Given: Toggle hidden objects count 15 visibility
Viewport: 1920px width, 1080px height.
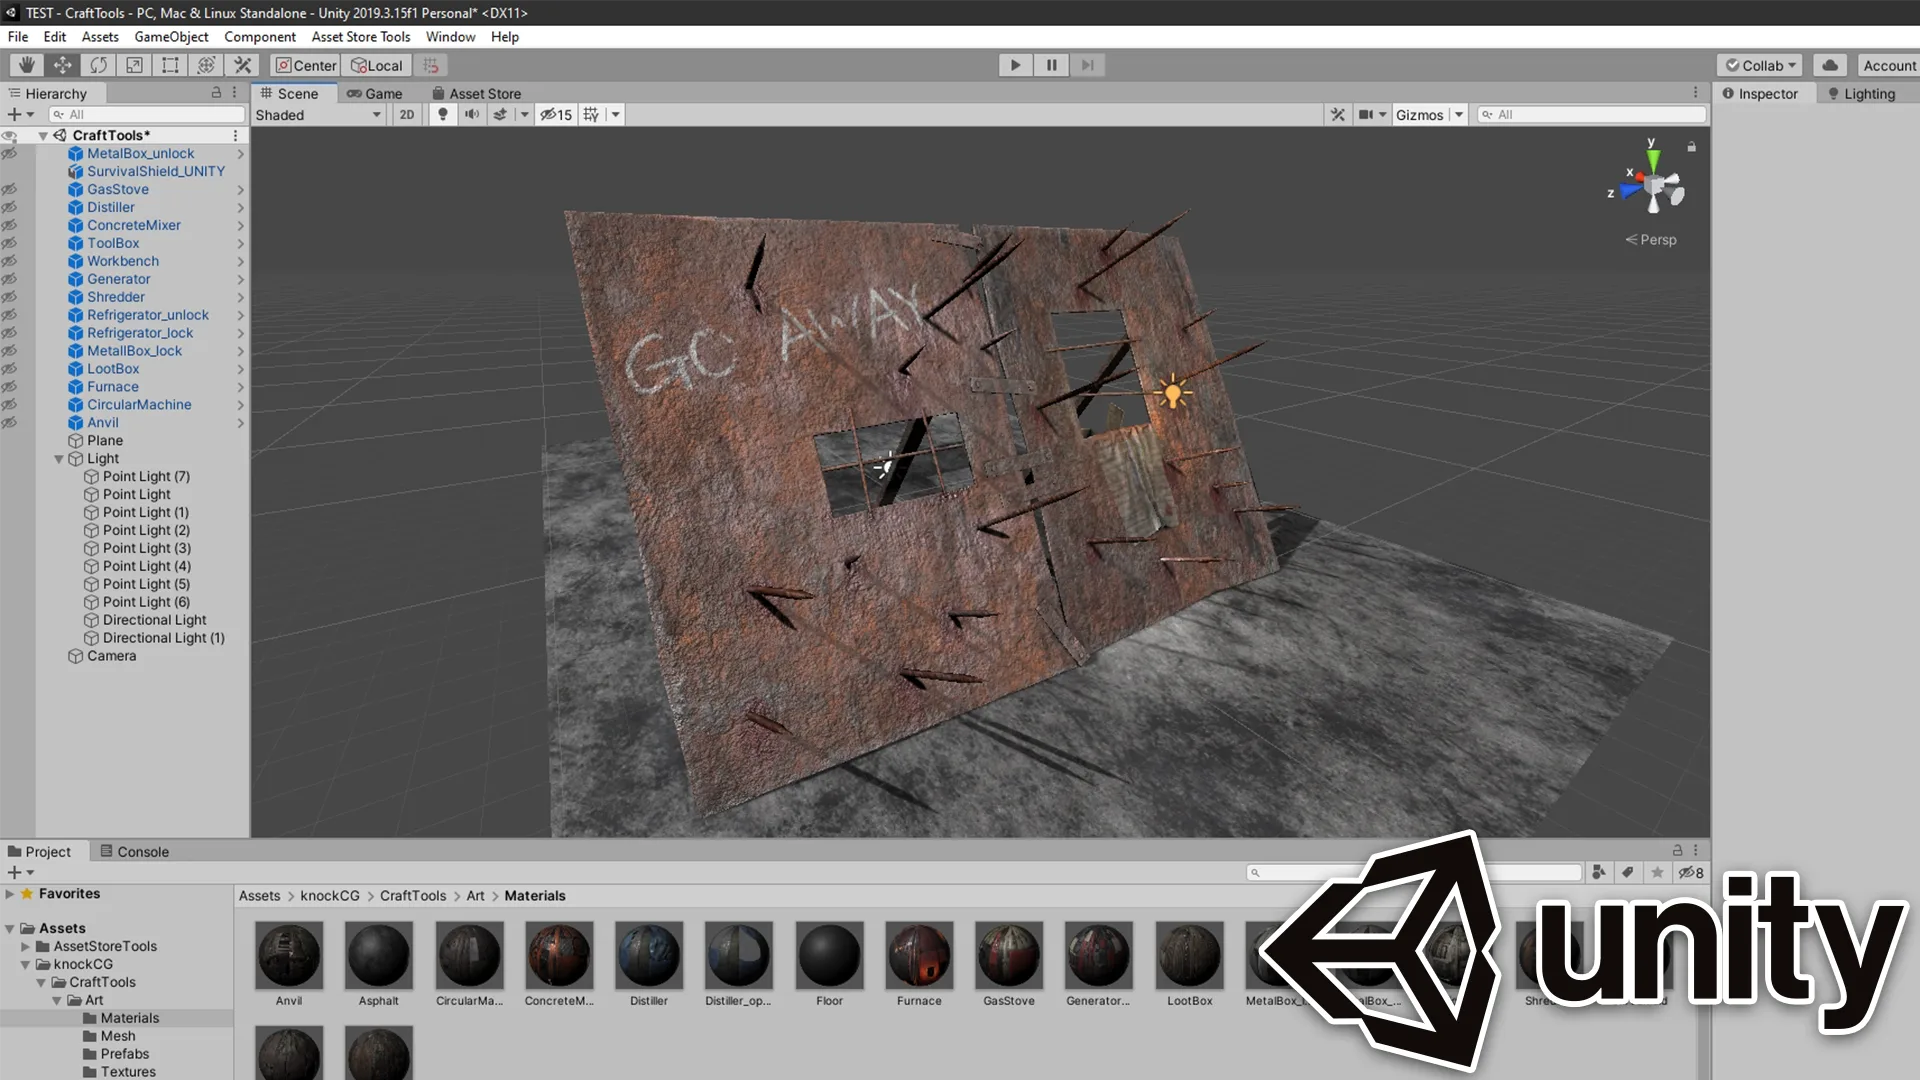Looking at the screenshot, I should [556, 114].
